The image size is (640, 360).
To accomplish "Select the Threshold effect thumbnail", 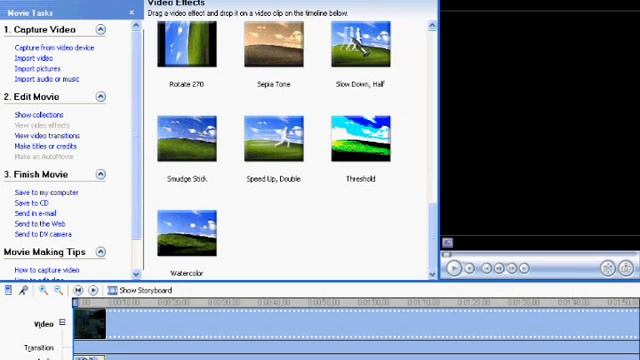I will point(361,139).
